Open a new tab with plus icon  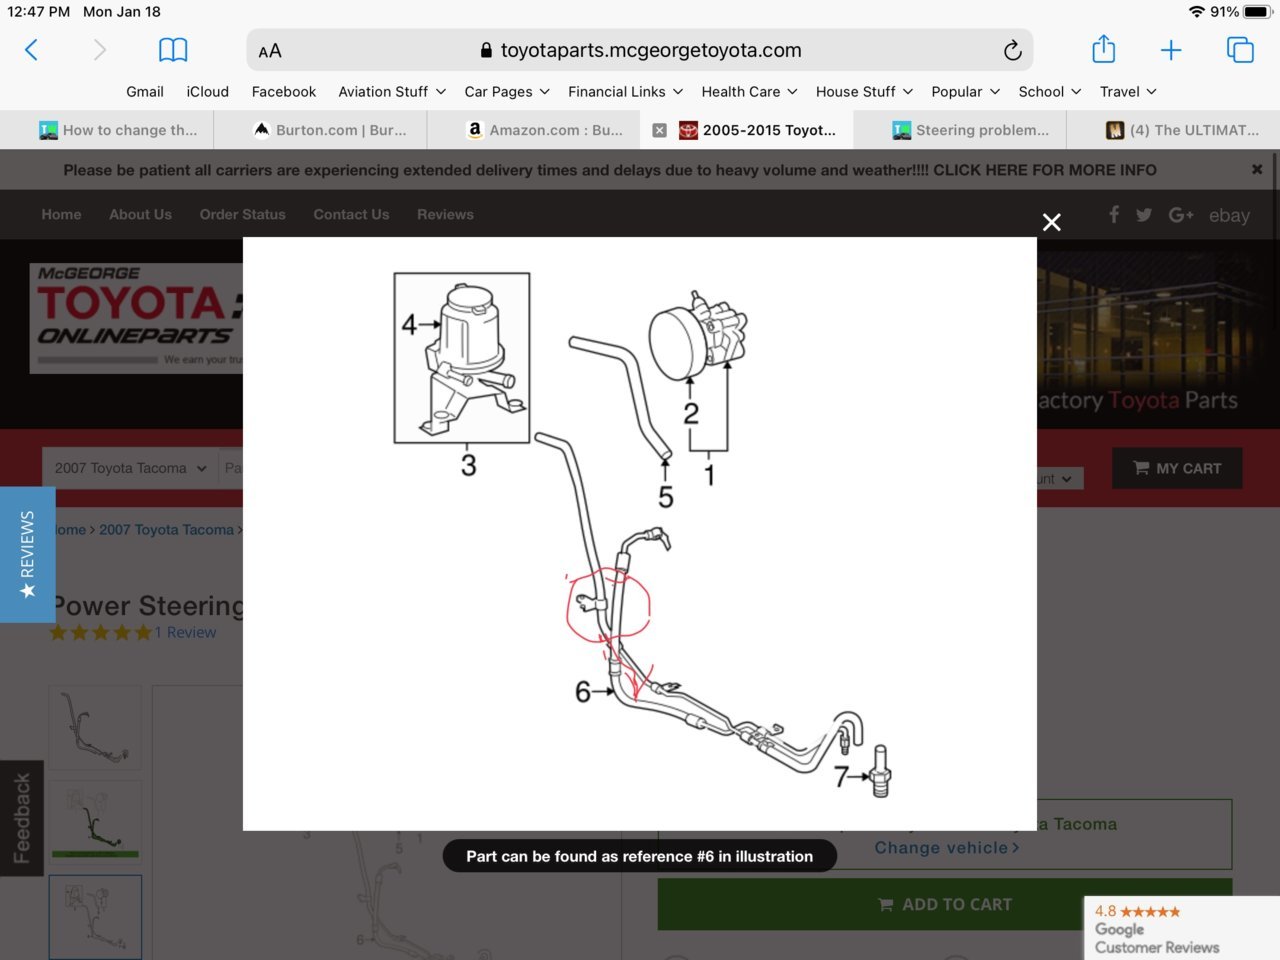[1171, 50]
